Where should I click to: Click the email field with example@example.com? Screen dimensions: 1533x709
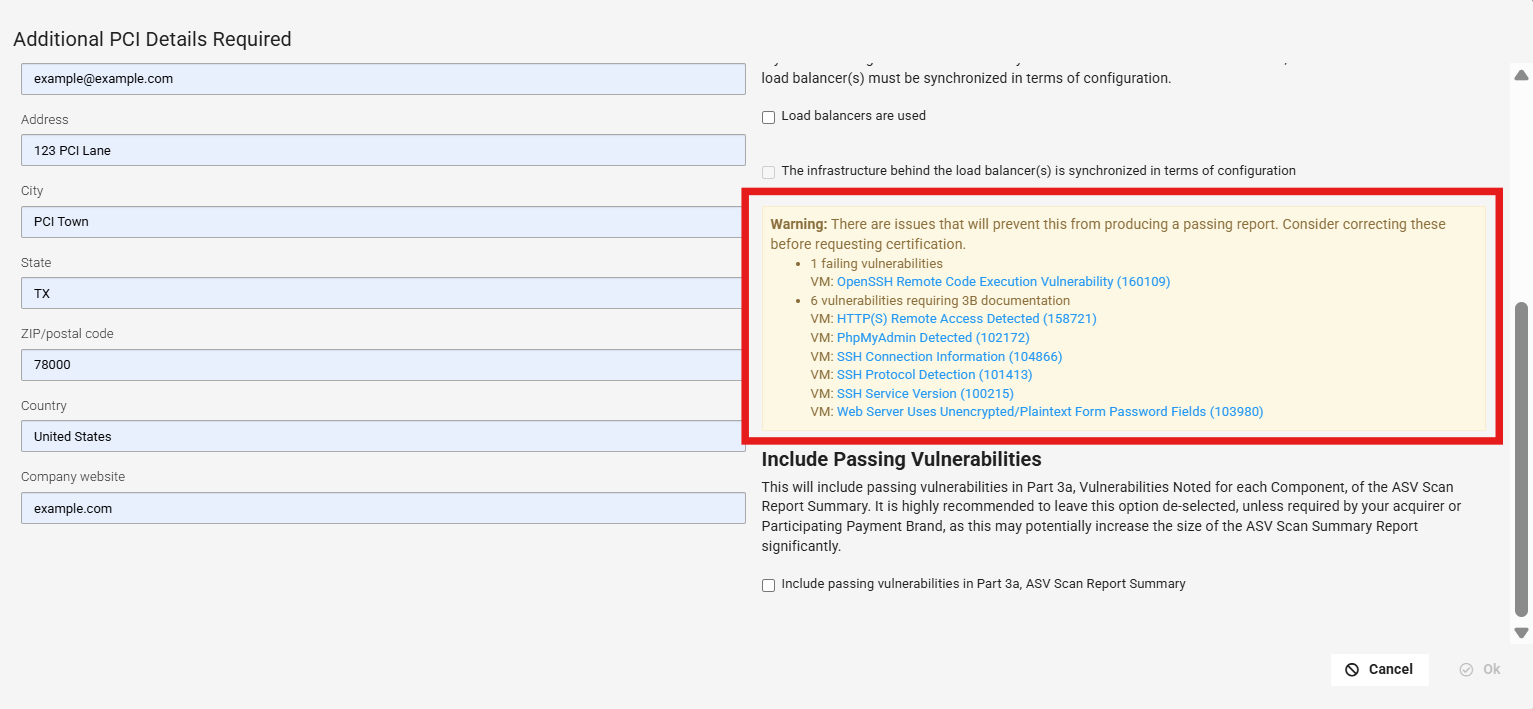383,79
